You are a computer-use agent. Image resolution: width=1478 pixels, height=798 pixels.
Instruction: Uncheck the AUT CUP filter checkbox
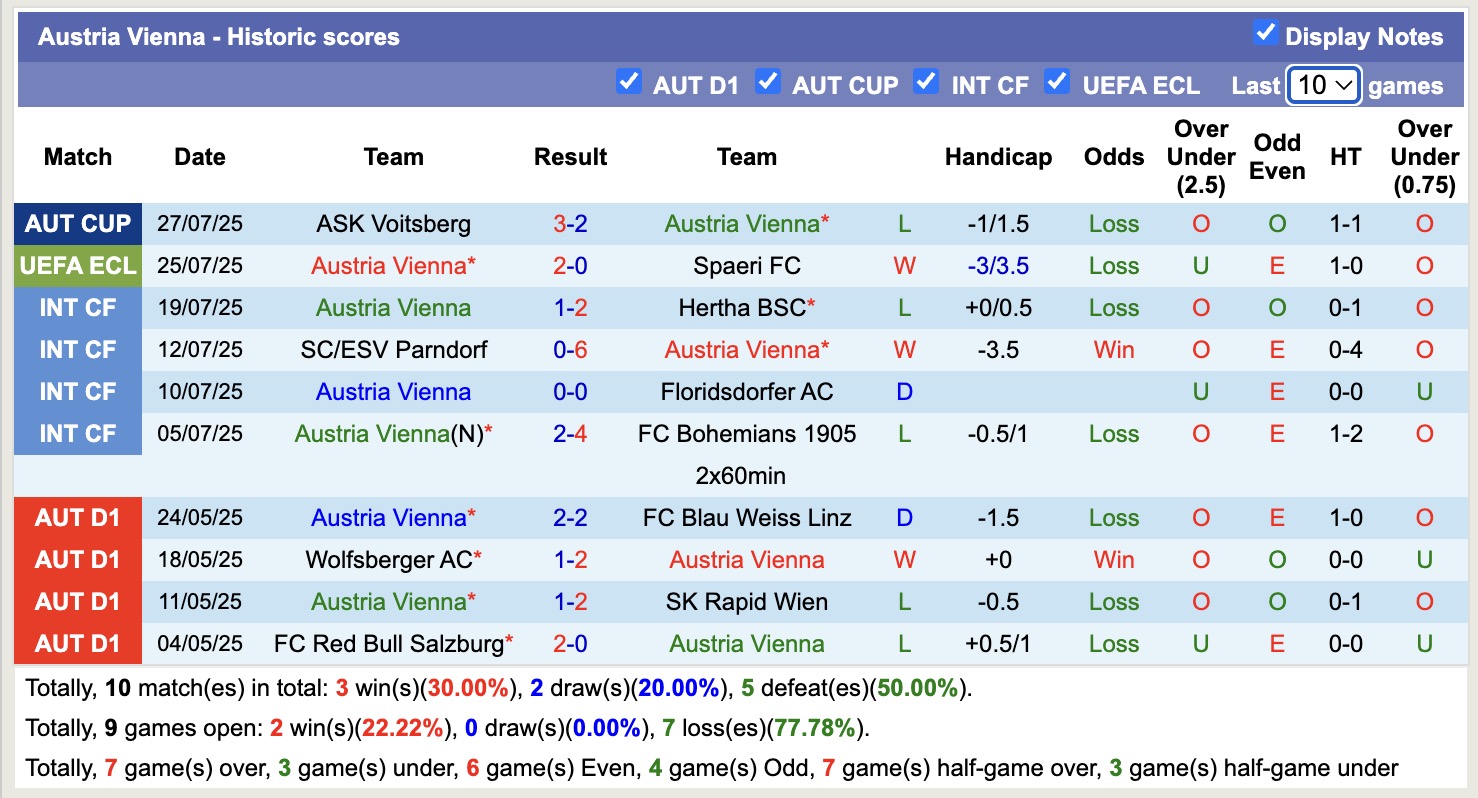click(x=768, y=81)
